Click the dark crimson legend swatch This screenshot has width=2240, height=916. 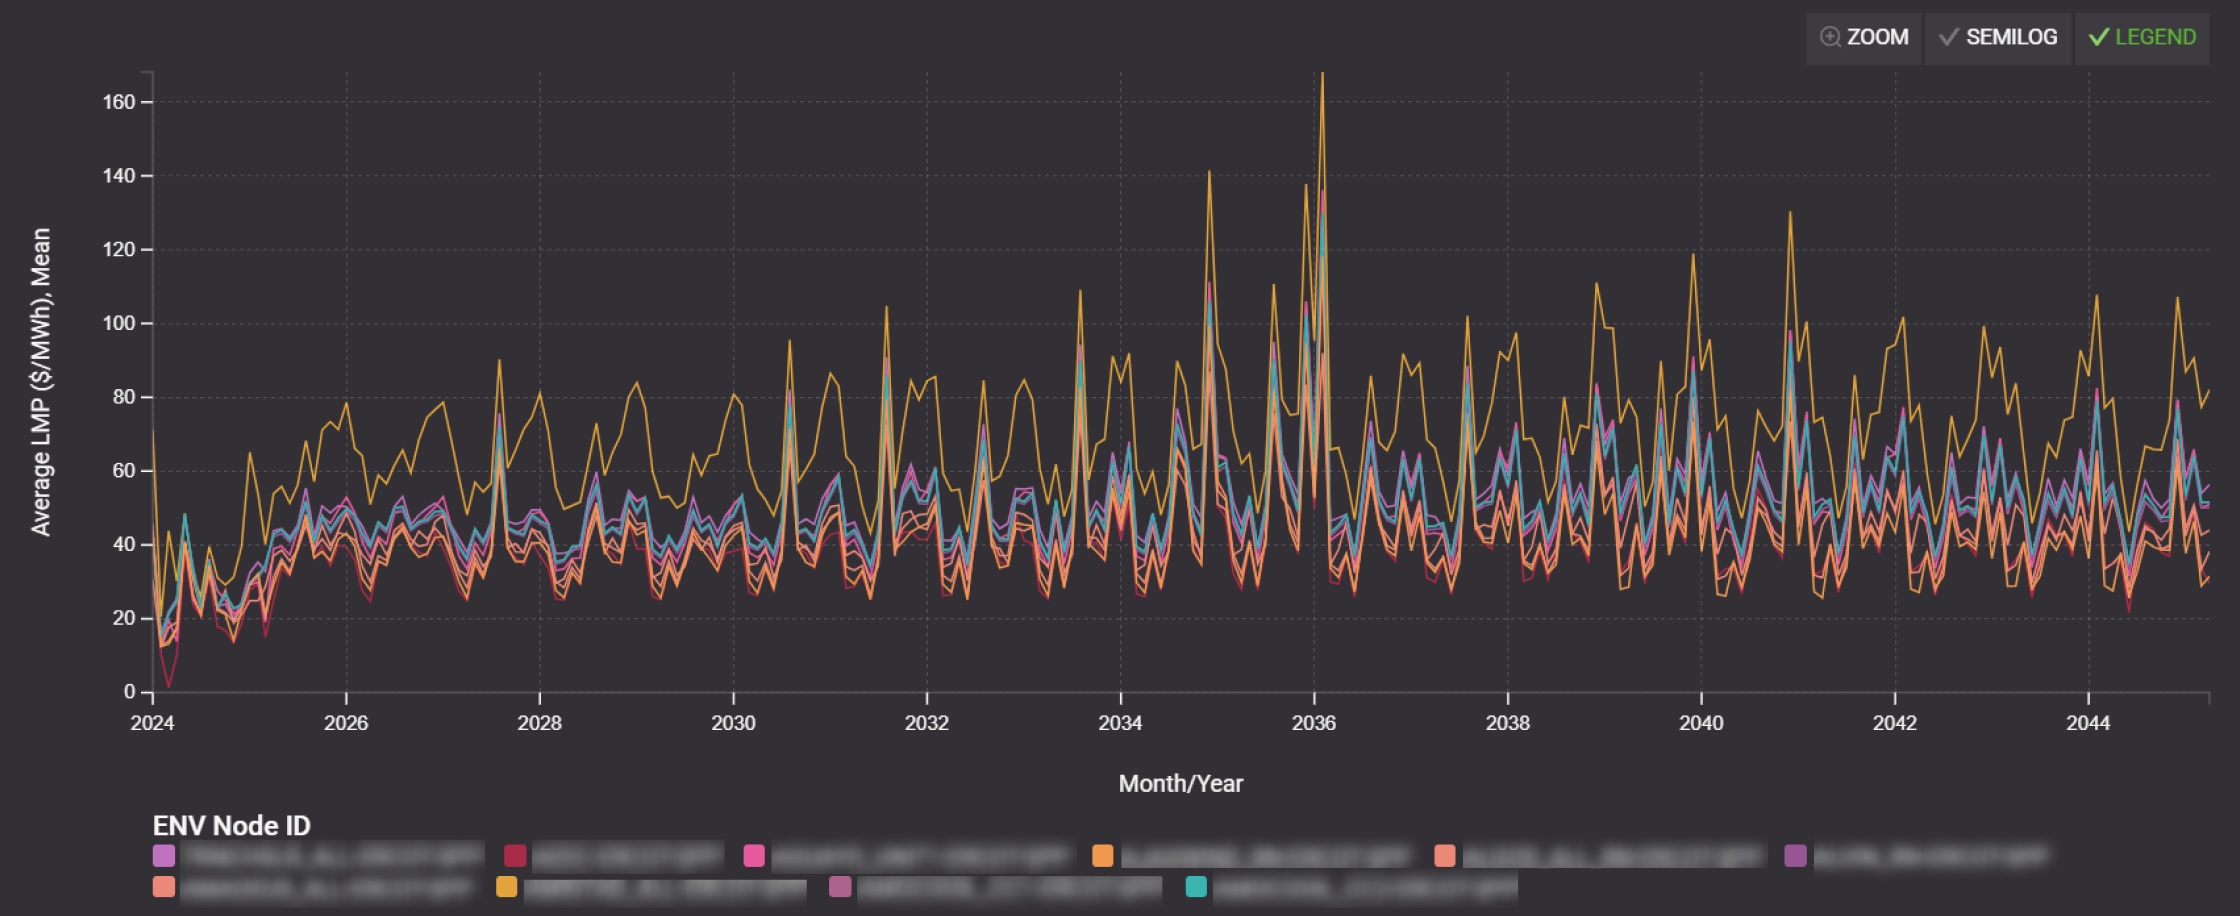coord(515,855)
